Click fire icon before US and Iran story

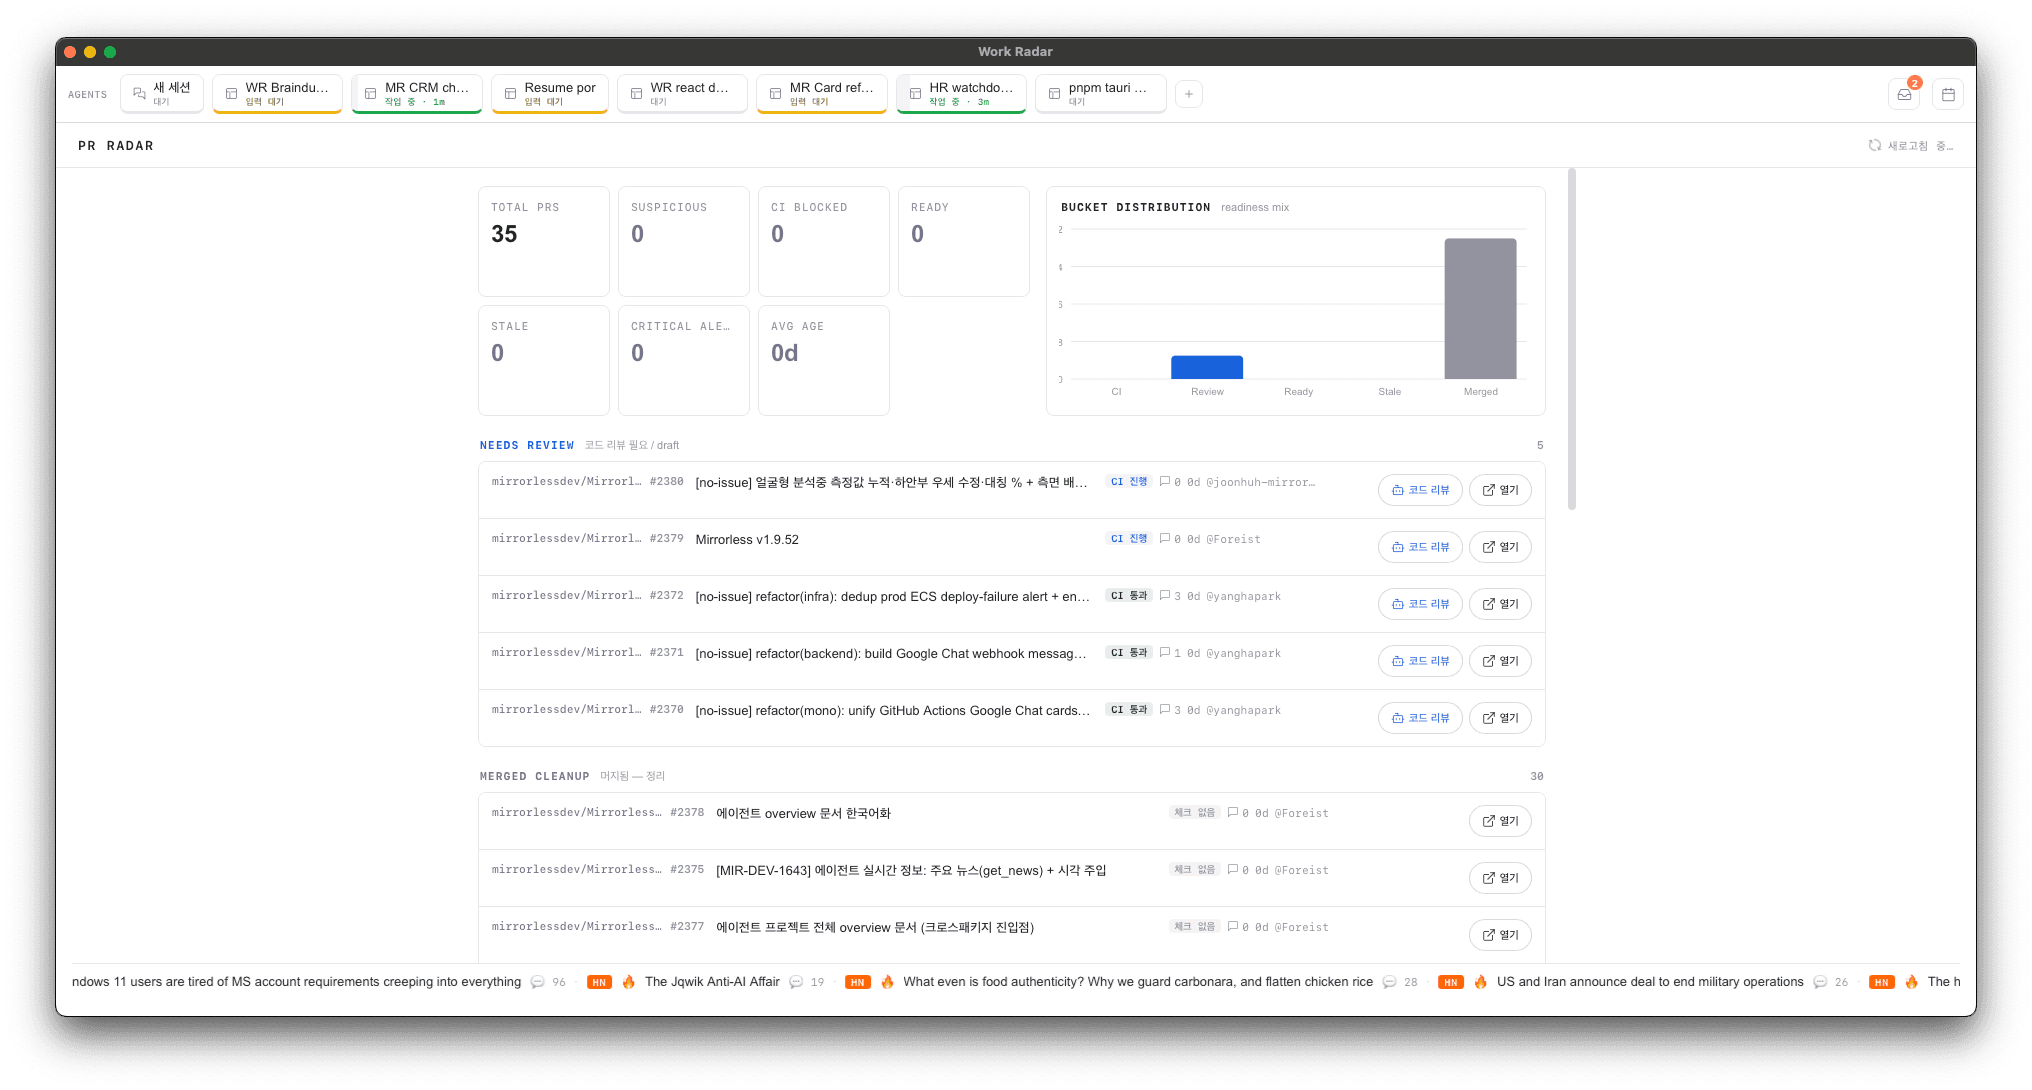coord(1480,982)
